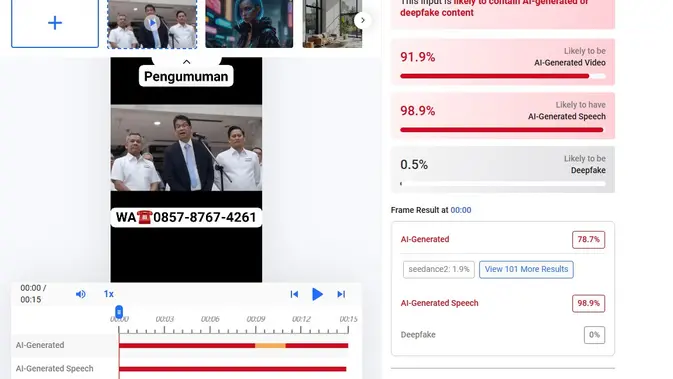This screenshot has height=379, width=673.
Task: Skip to previous frame
Action: [x=294, y=294]
